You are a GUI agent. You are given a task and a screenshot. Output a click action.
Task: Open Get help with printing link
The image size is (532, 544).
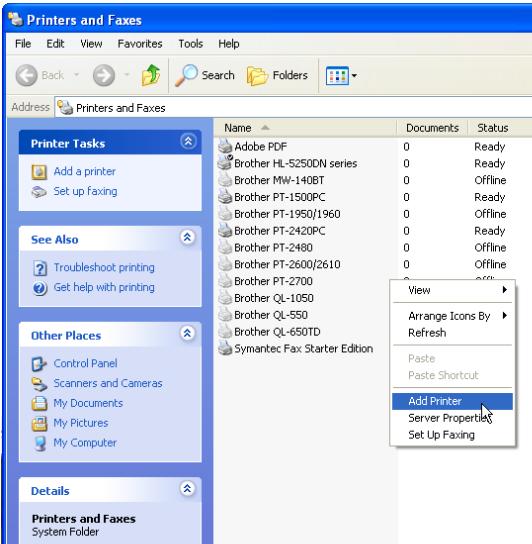(x=104, y=288)
